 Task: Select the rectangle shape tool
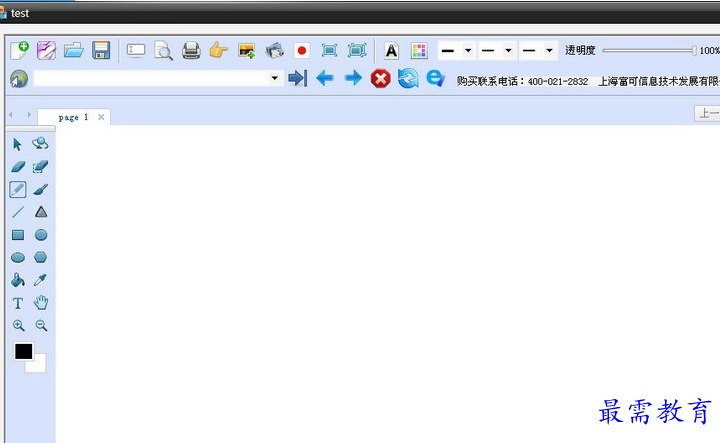[x=18, y=235]
